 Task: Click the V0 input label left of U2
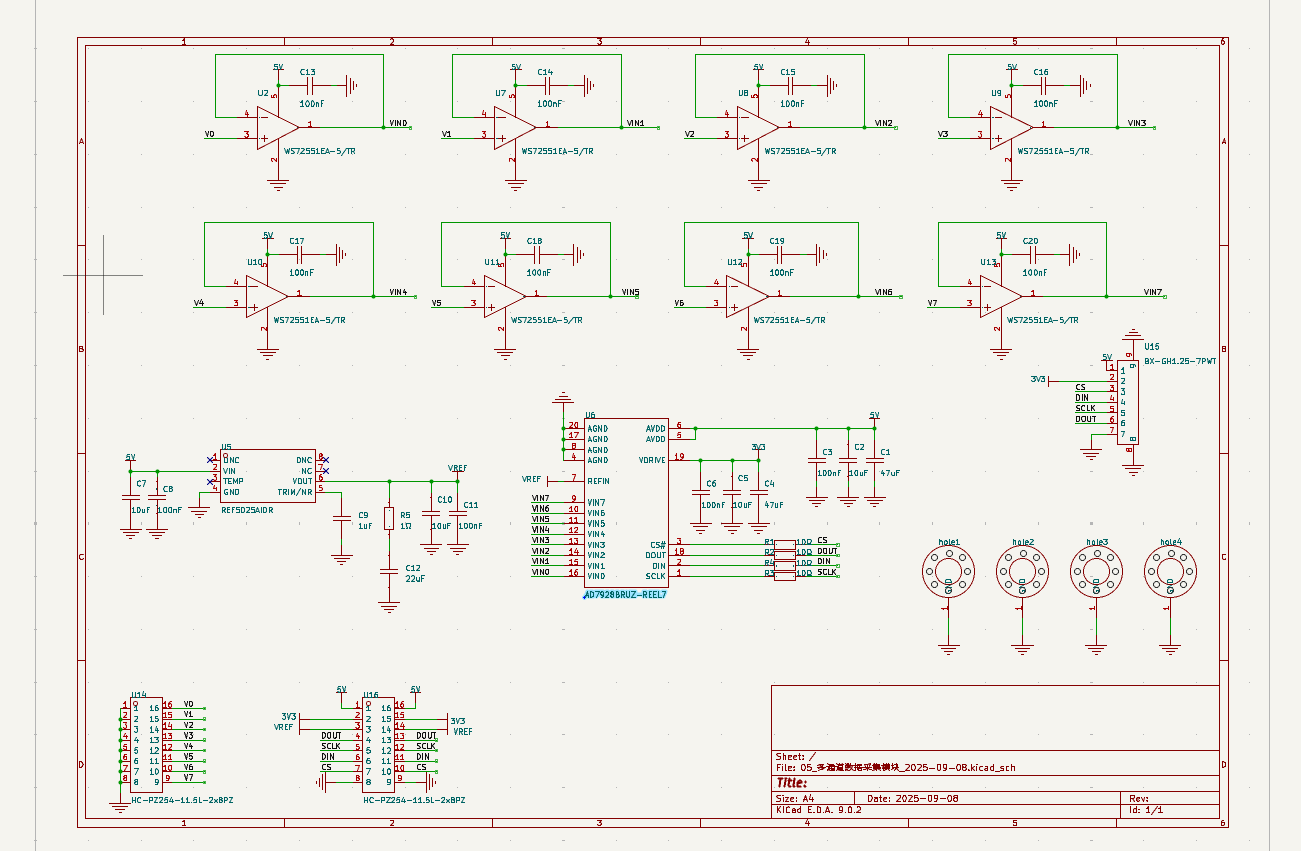209,134
